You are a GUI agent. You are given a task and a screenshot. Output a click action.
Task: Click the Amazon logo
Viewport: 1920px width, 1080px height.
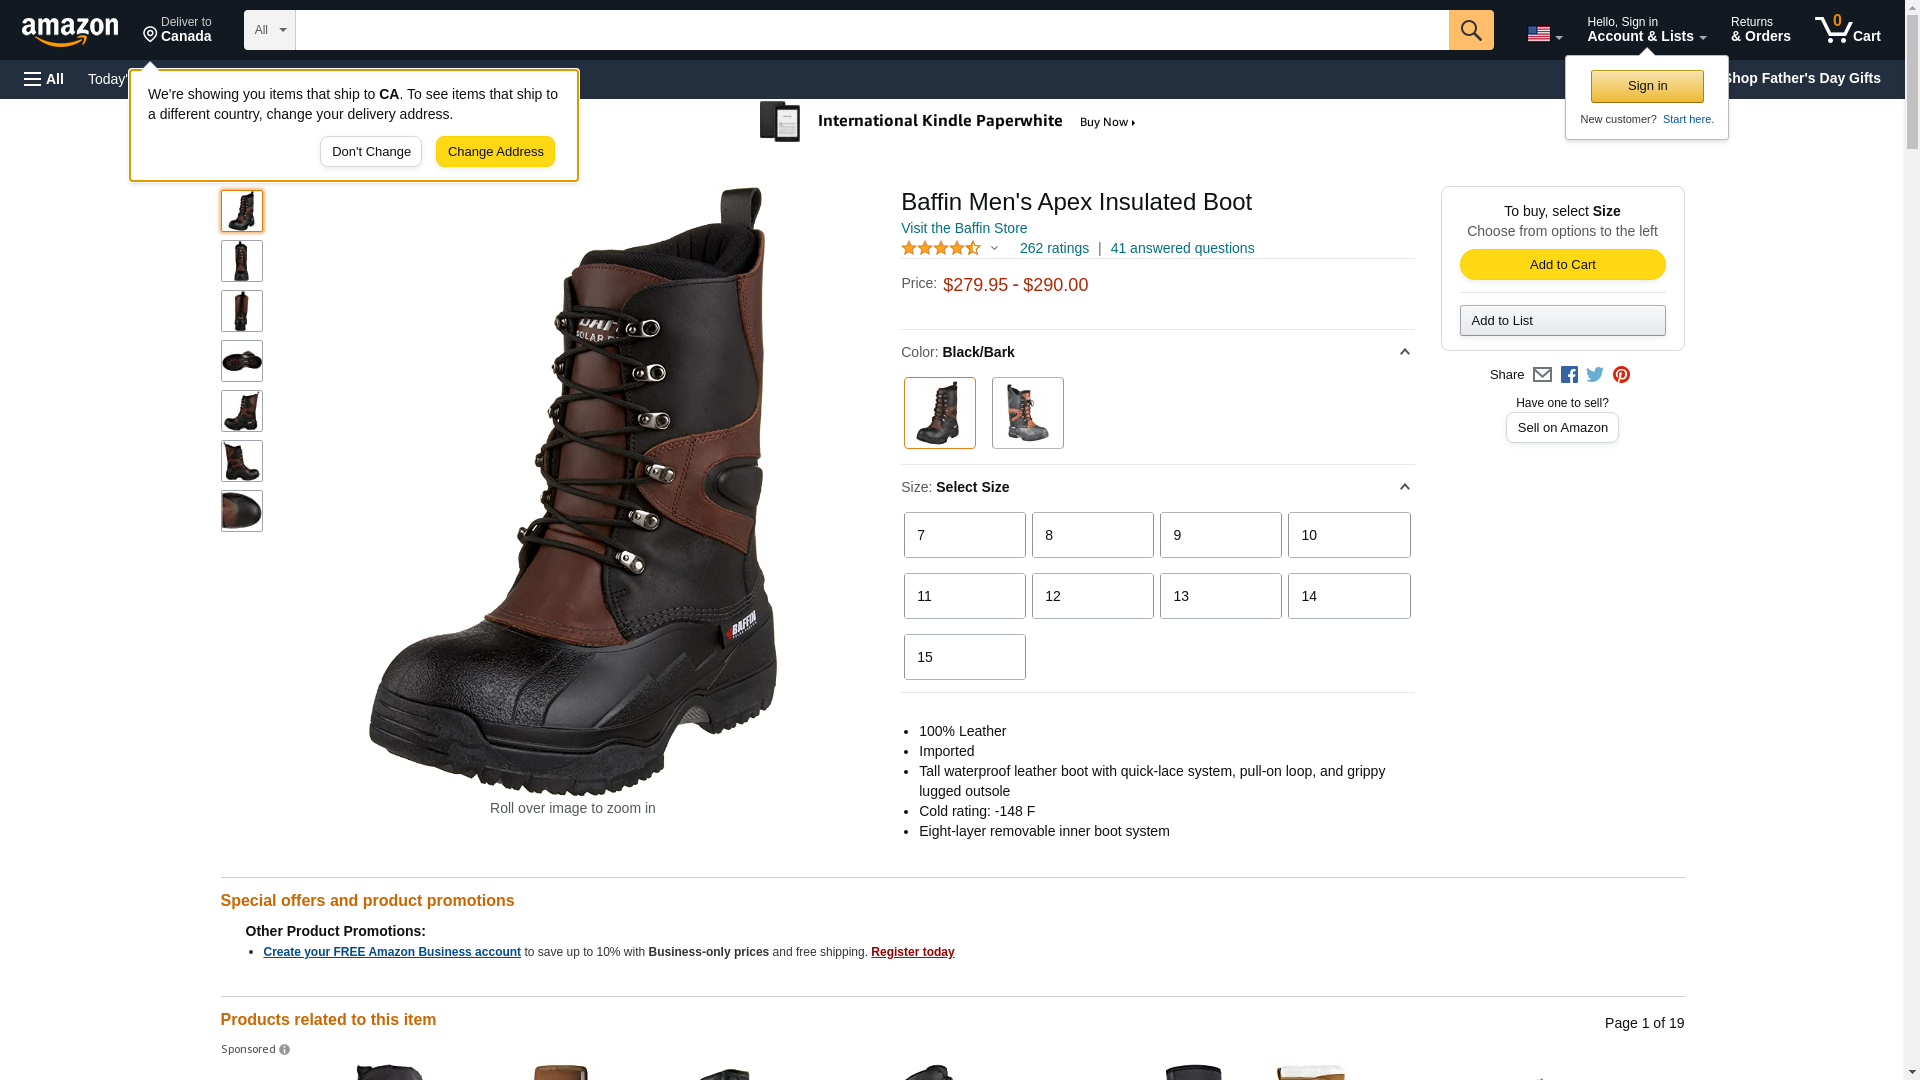(x=70, y=31)
